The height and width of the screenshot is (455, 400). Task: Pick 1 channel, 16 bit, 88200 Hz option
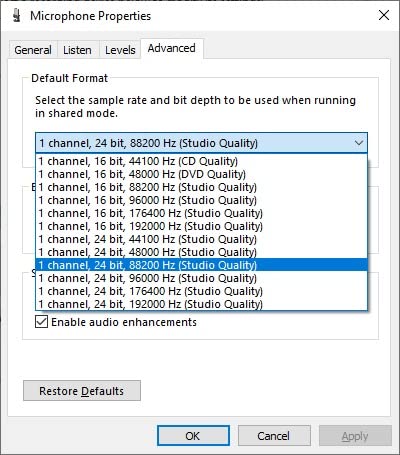(x=201, y=187)
